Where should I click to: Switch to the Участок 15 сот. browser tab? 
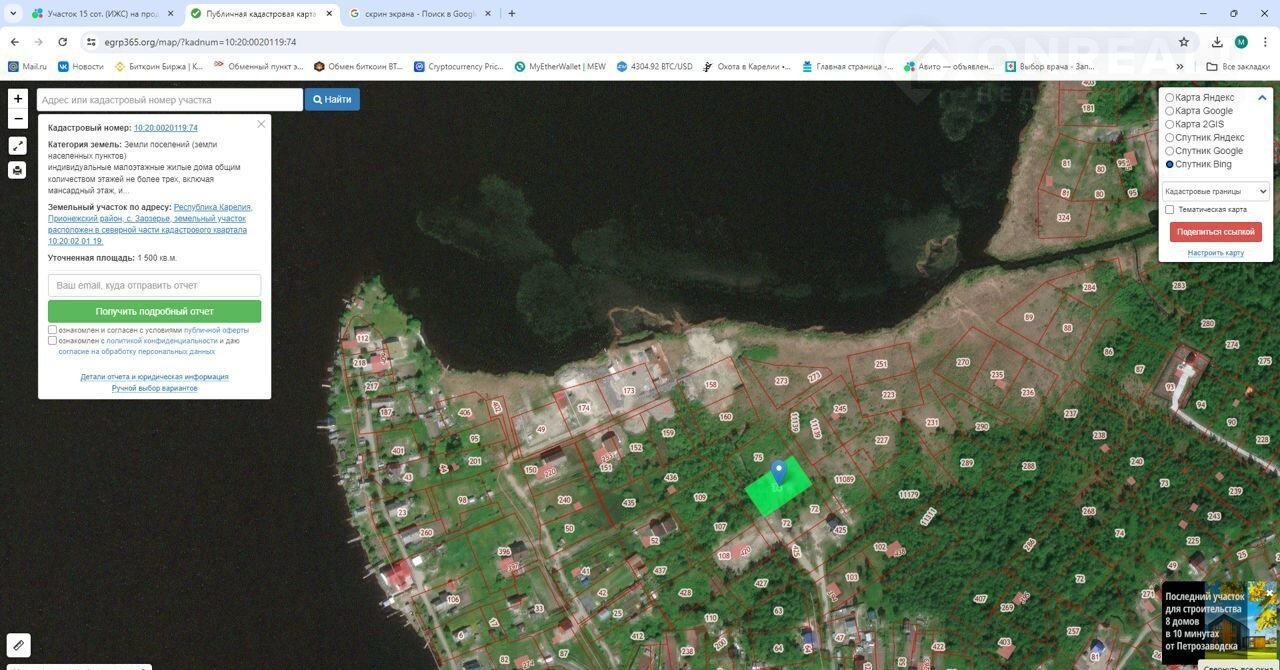95,14
